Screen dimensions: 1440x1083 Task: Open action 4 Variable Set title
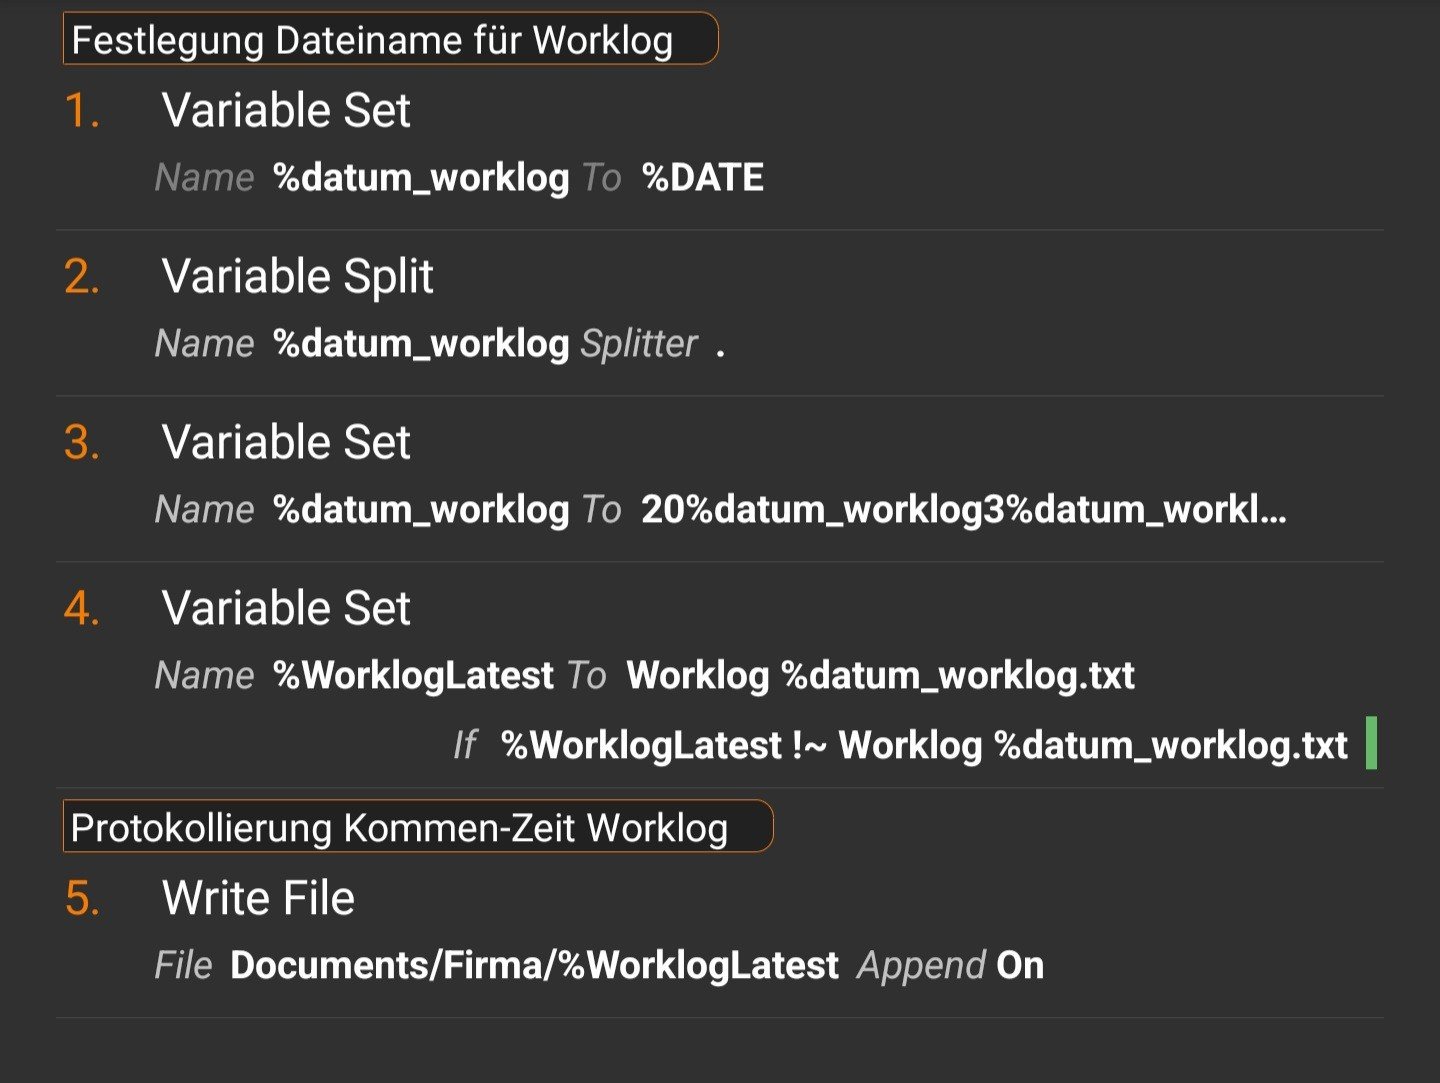286,608
